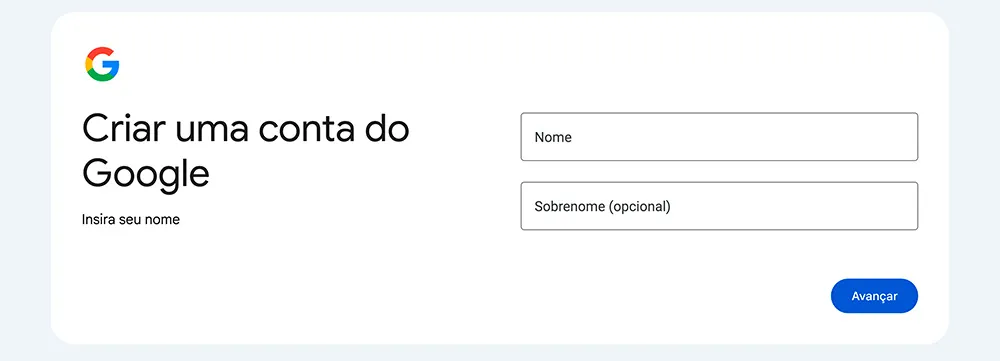
Task: Activate the first name text box
Action: pos(719,136)
